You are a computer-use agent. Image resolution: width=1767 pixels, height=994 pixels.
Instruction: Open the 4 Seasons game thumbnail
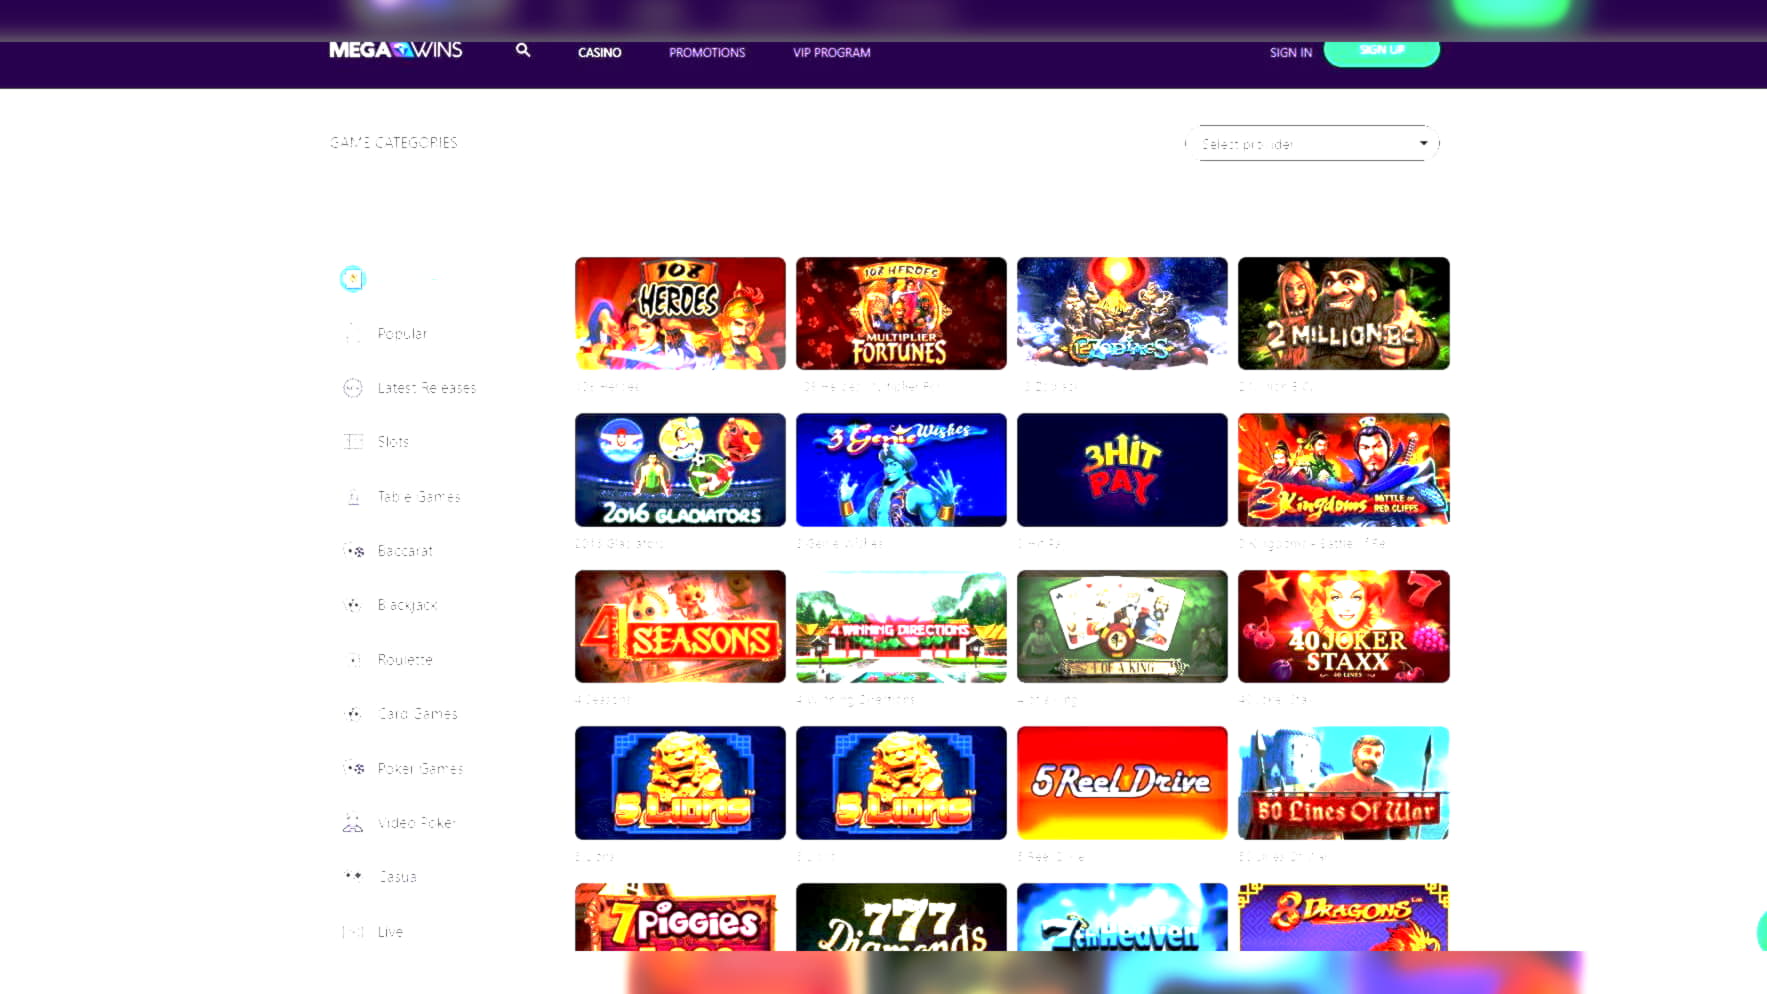680,627
